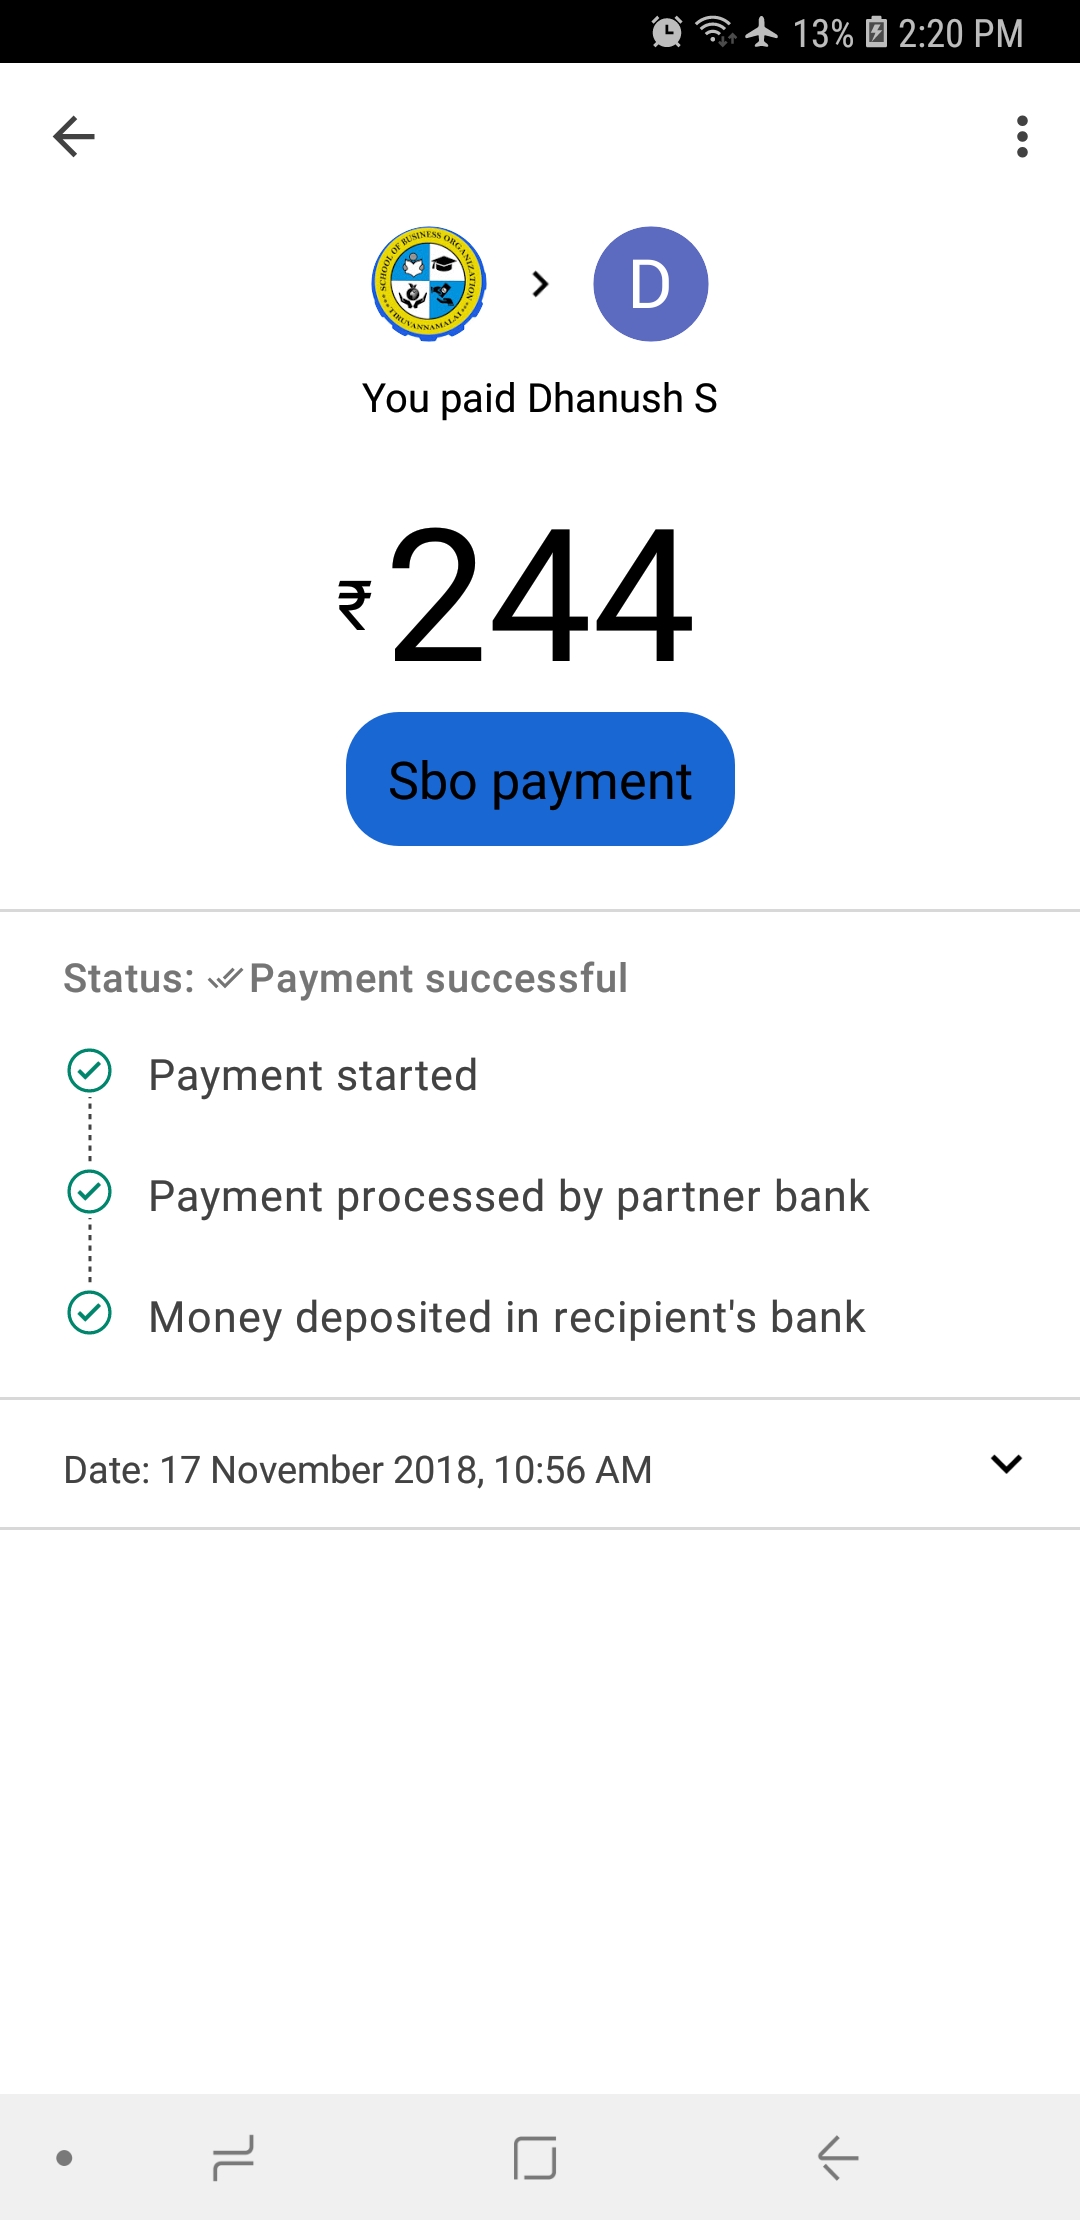Tap the navigation bar dot on left

(65, 2158)
